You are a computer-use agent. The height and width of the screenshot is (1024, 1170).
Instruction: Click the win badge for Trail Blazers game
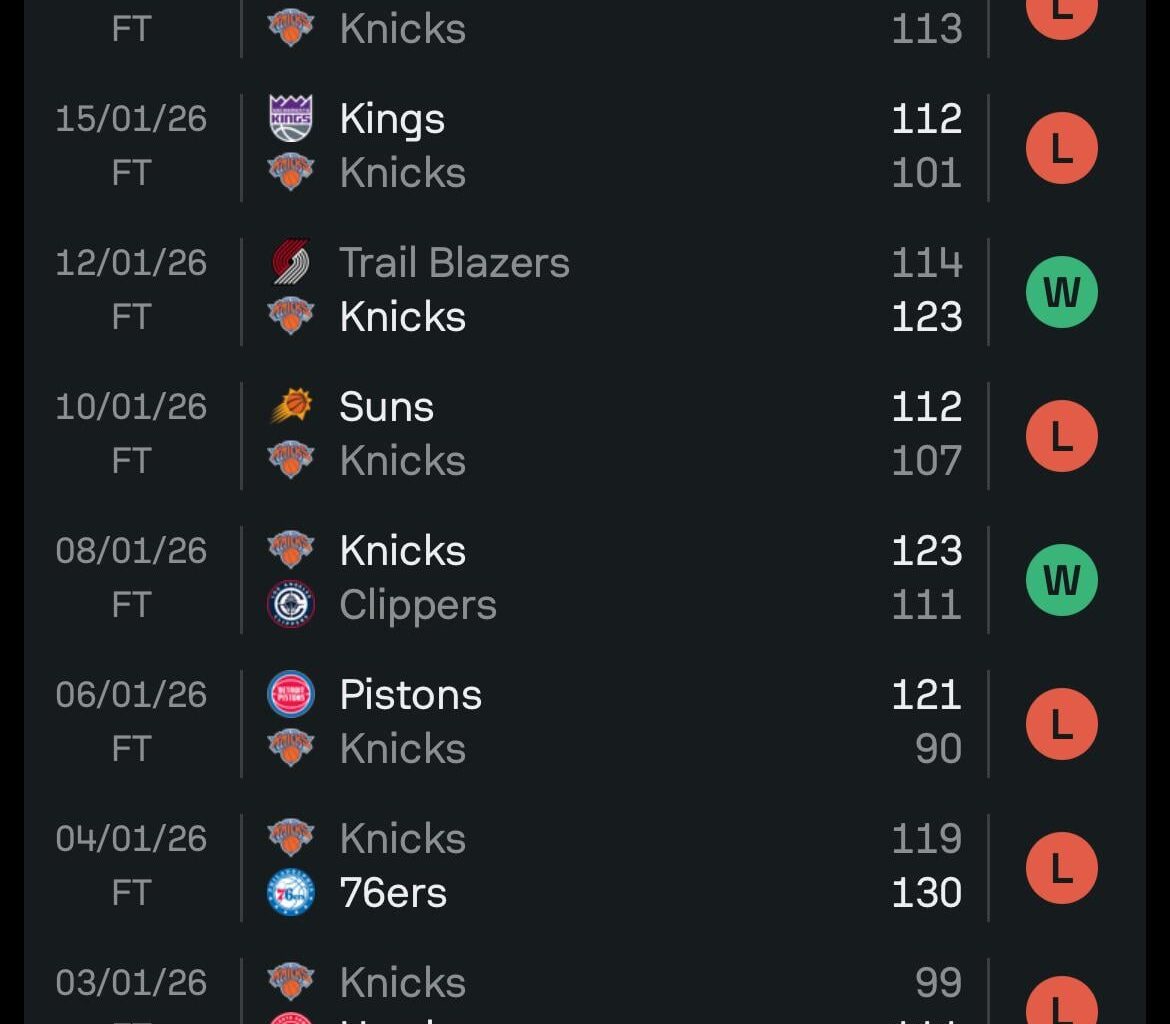pyautogui.click(x=1062, y=292)
